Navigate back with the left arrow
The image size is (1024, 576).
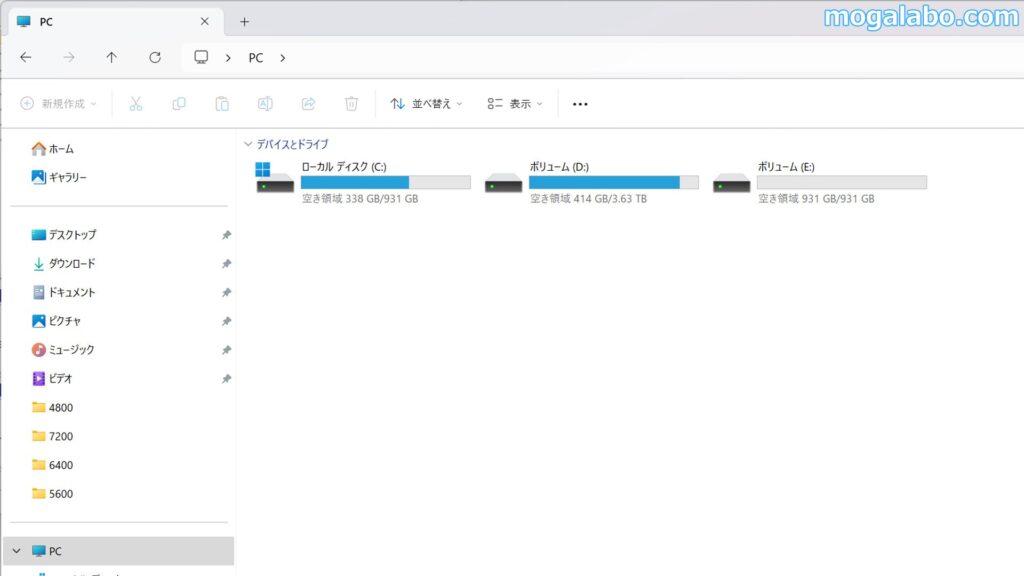26,57
